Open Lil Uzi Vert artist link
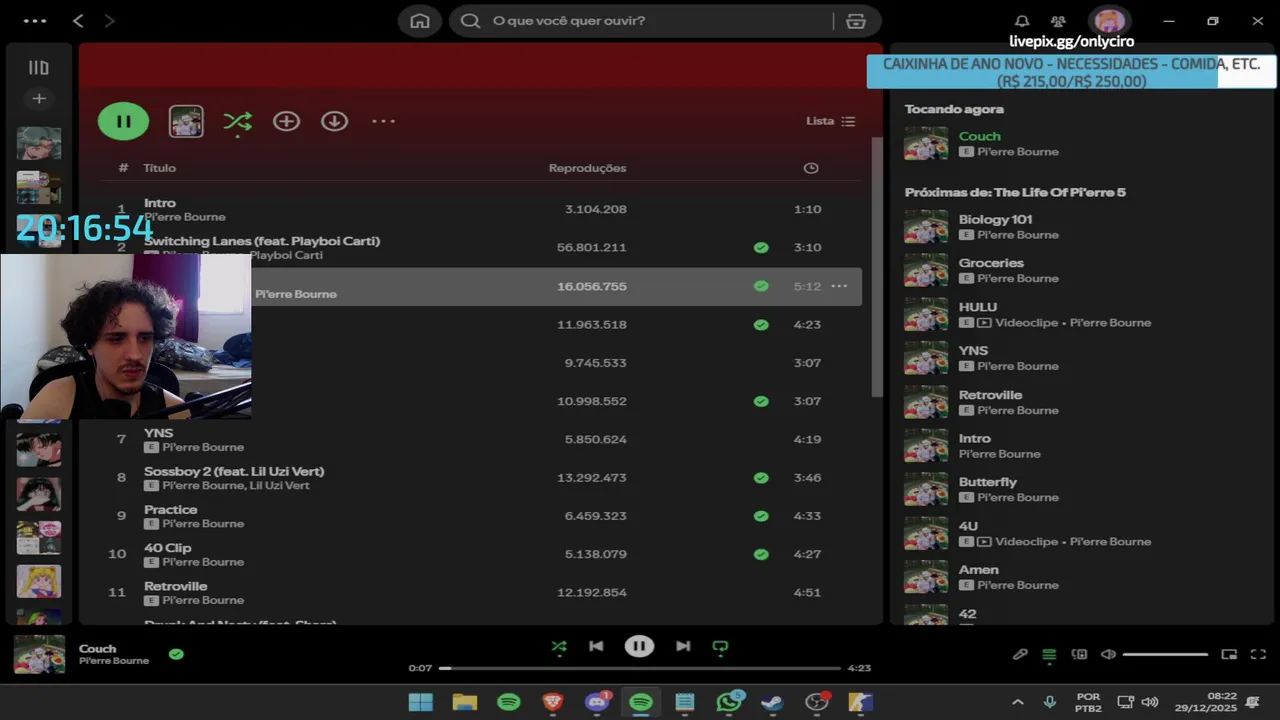 pyautogui.click(x=279, y=485)
